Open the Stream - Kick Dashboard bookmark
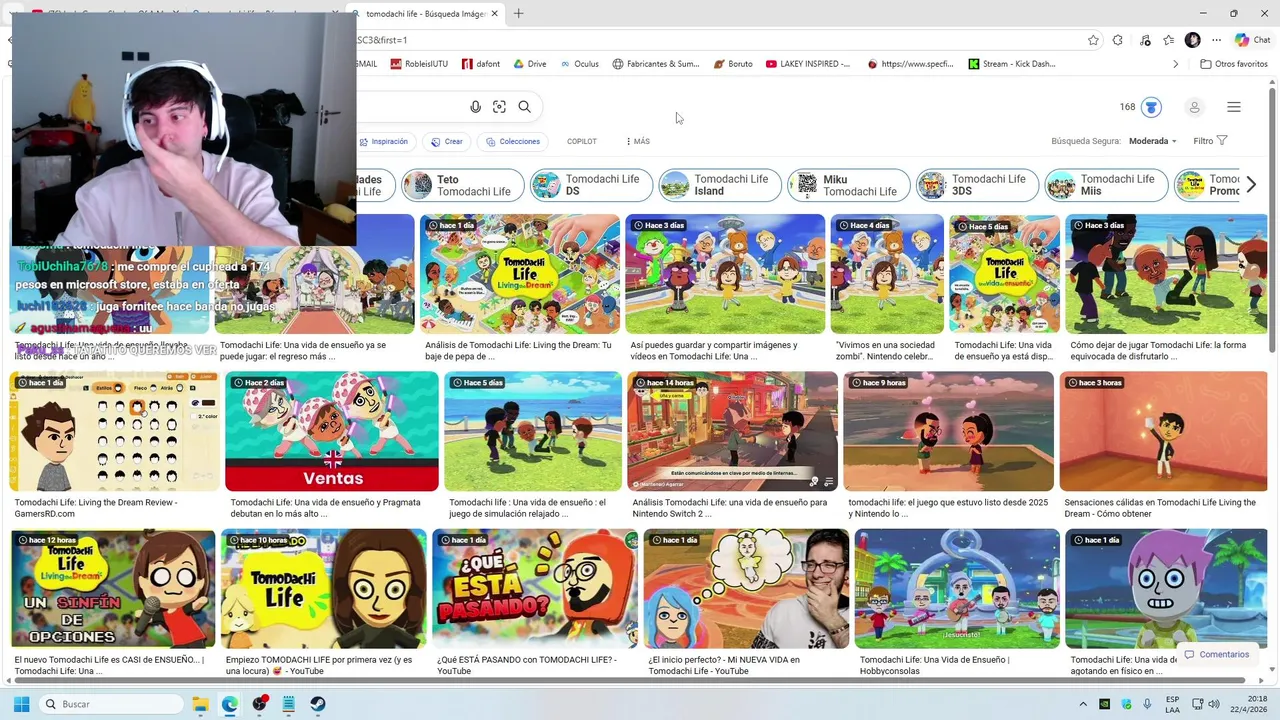 click(1012, 64)
